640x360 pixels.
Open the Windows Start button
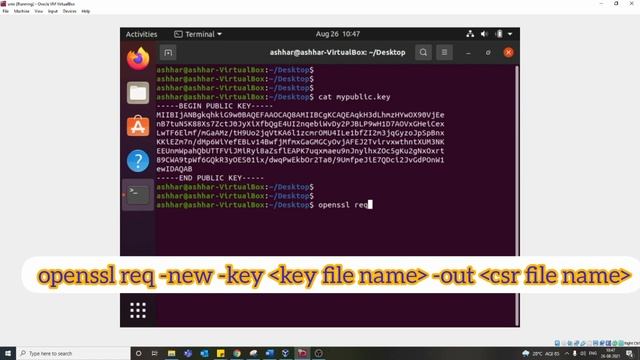point(8,353)
